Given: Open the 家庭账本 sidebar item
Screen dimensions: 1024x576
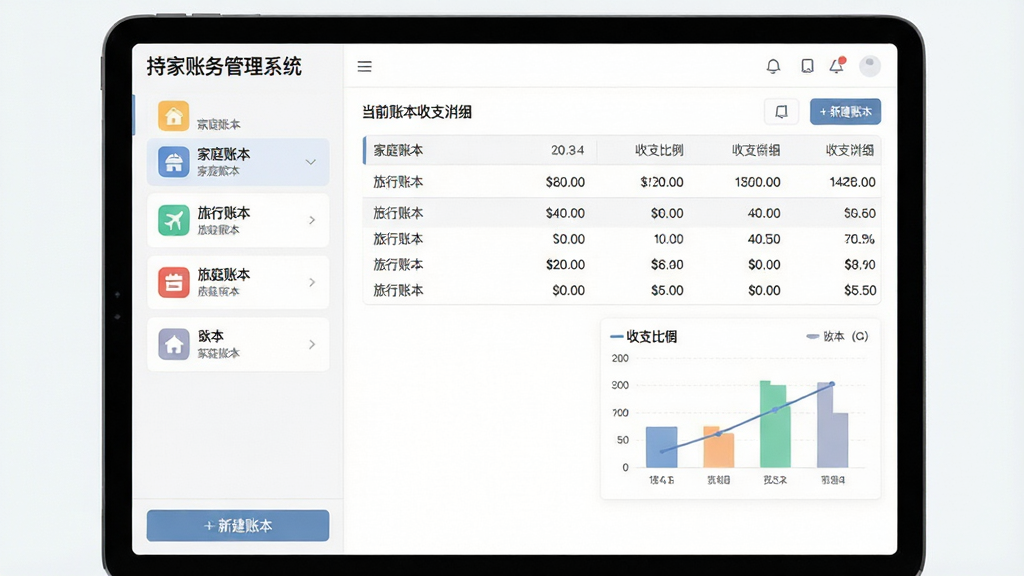Looking at the screenshot, I should pyautogui.click(x=238, y=162).
